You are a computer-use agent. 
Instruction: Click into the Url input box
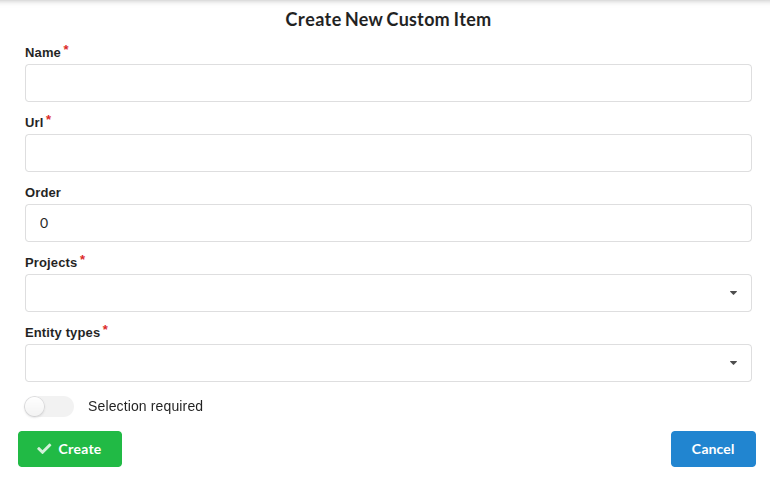click(x=388, y=153)
